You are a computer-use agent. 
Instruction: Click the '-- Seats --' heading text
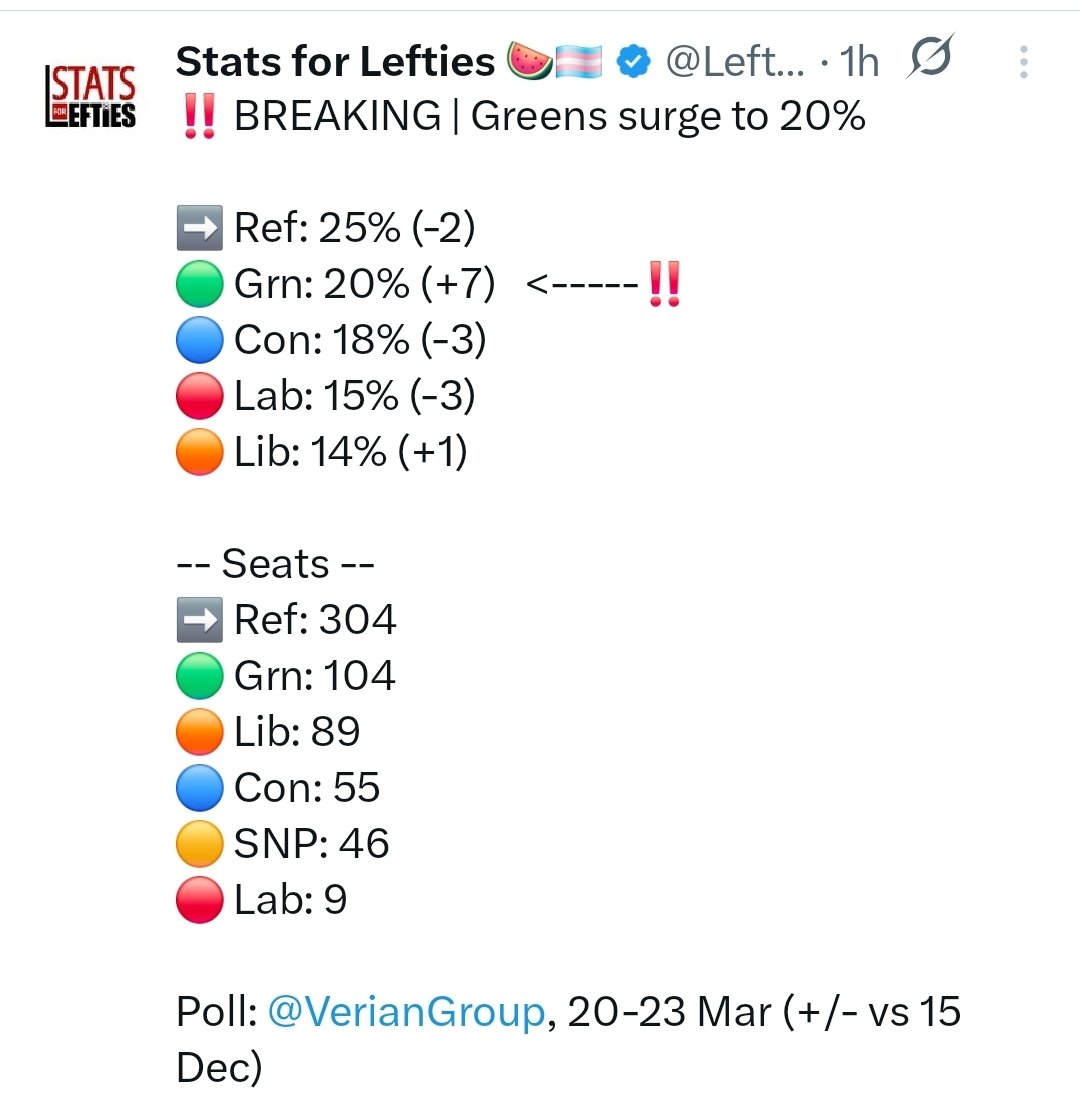[x=275, y=565]
